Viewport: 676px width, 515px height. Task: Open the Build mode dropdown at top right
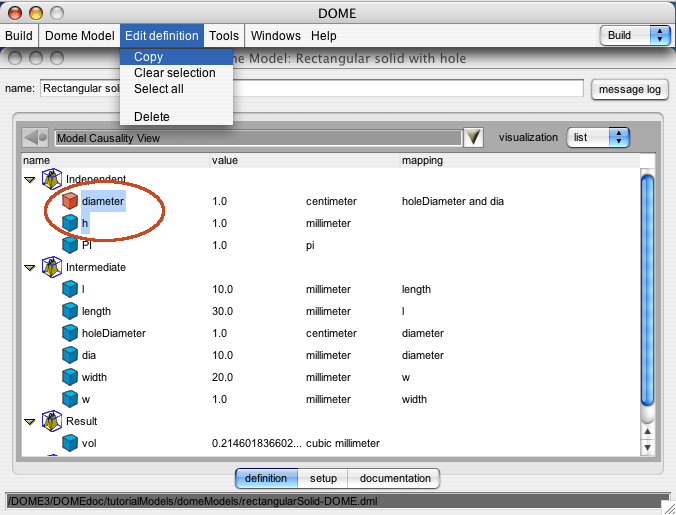(x=635, y=35)
